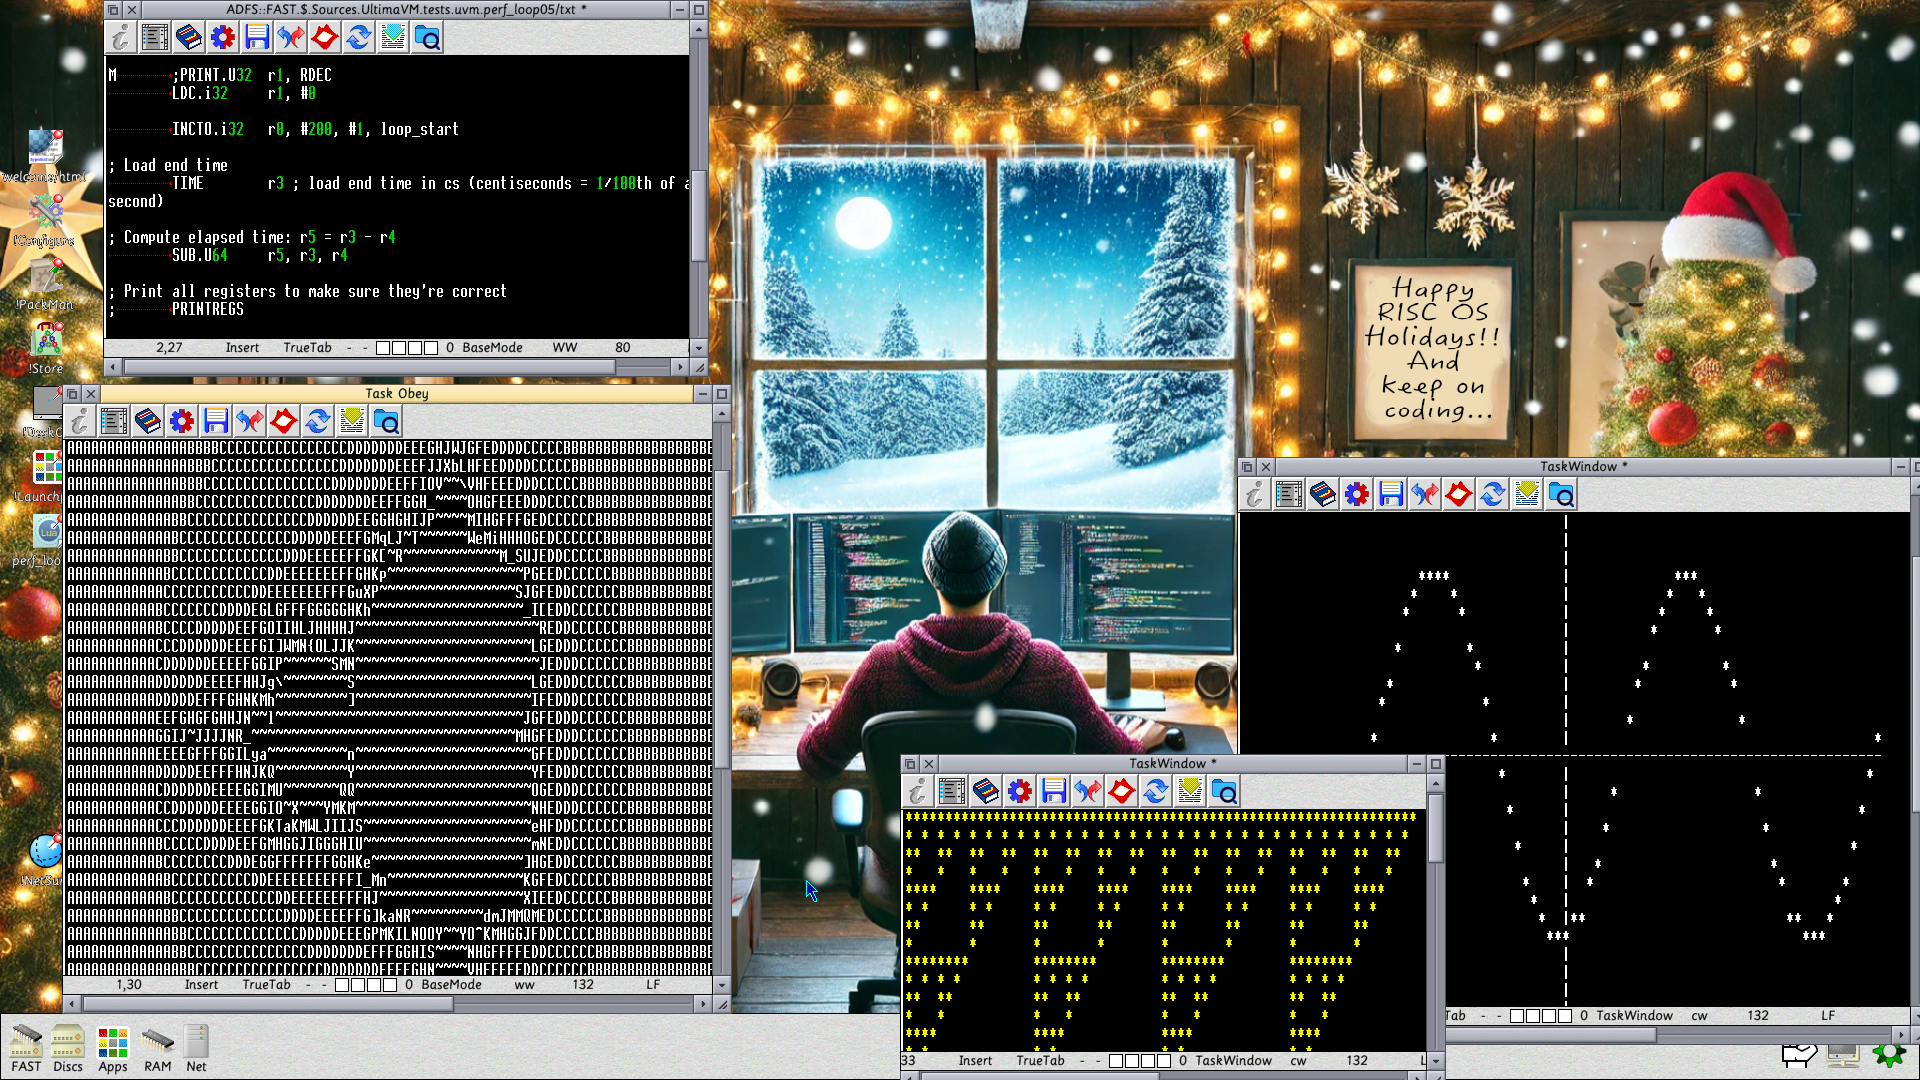Click the blue/red swap arrows icon in Task Obey toolbar
Screen dimensions: 1920x1080
249,421
